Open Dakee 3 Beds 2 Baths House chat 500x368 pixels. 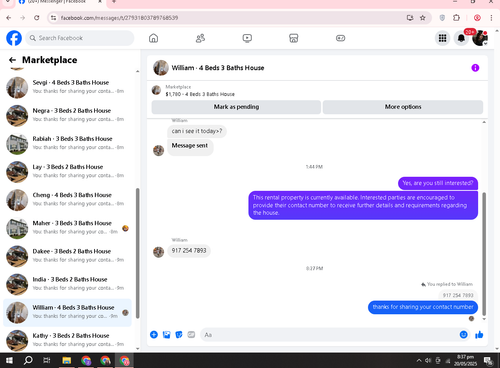[67, 256]
